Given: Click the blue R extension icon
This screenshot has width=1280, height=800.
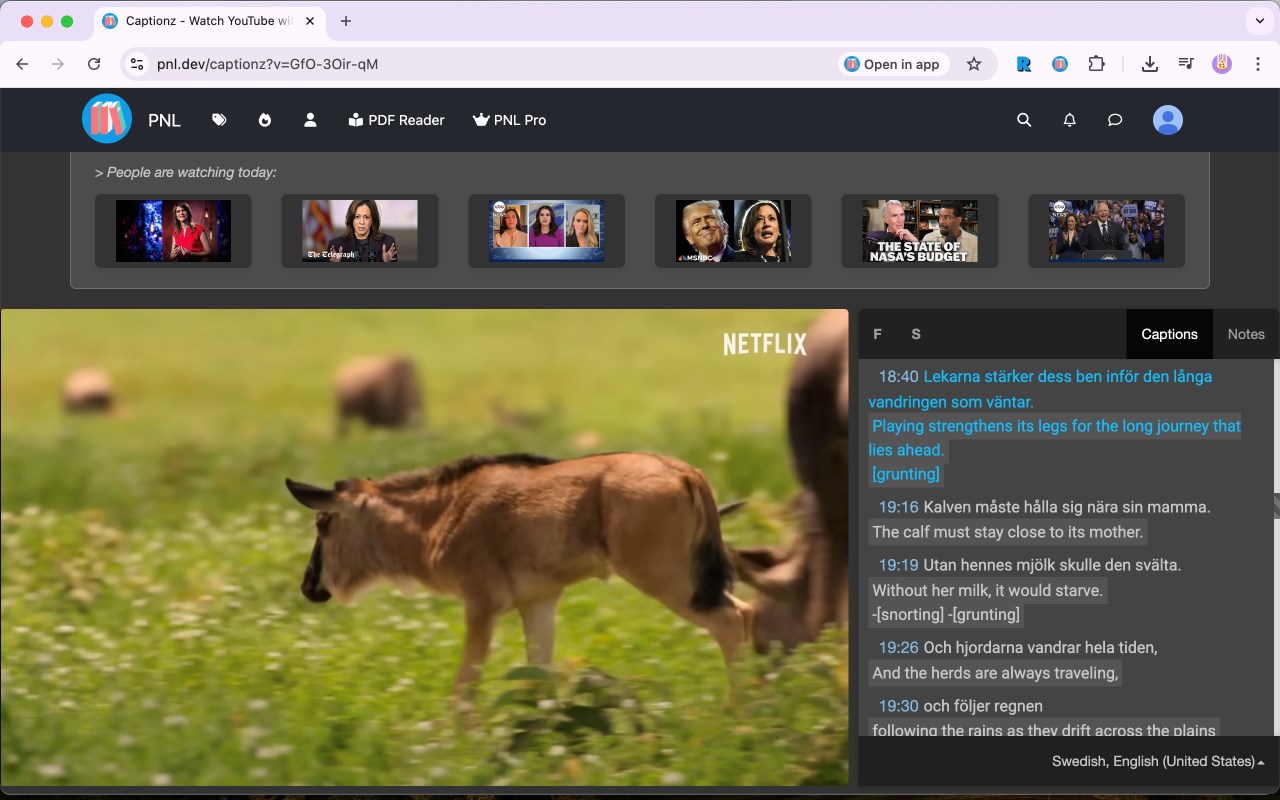Looking at the screenshot, I should pos(1024,64).
